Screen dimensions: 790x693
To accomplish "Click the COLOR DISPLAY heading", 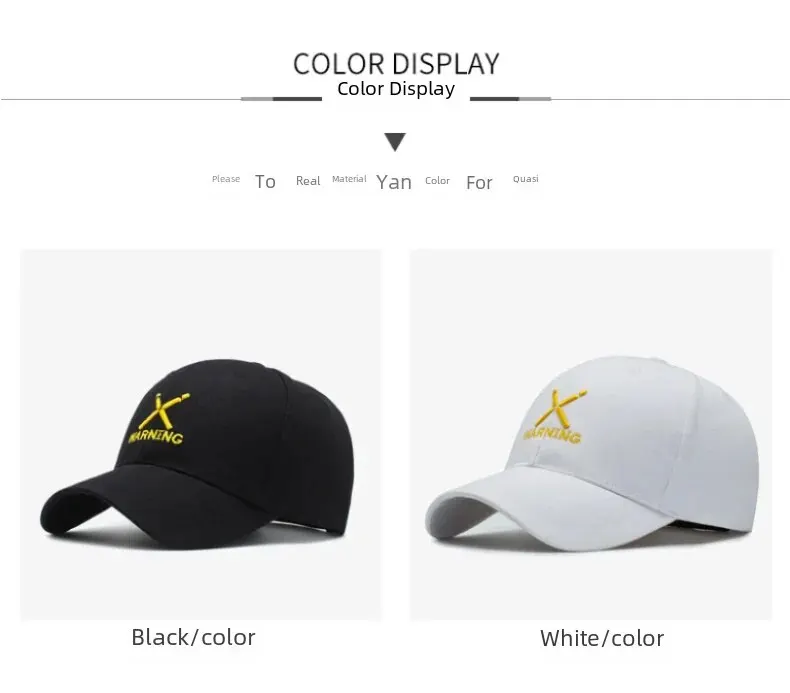I will click(396, 64).
